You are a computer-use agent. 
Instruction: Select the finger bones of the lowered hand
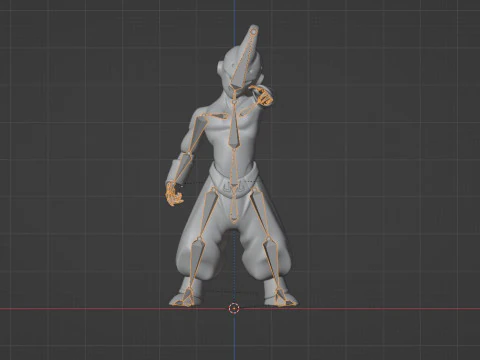pos(175,194)
